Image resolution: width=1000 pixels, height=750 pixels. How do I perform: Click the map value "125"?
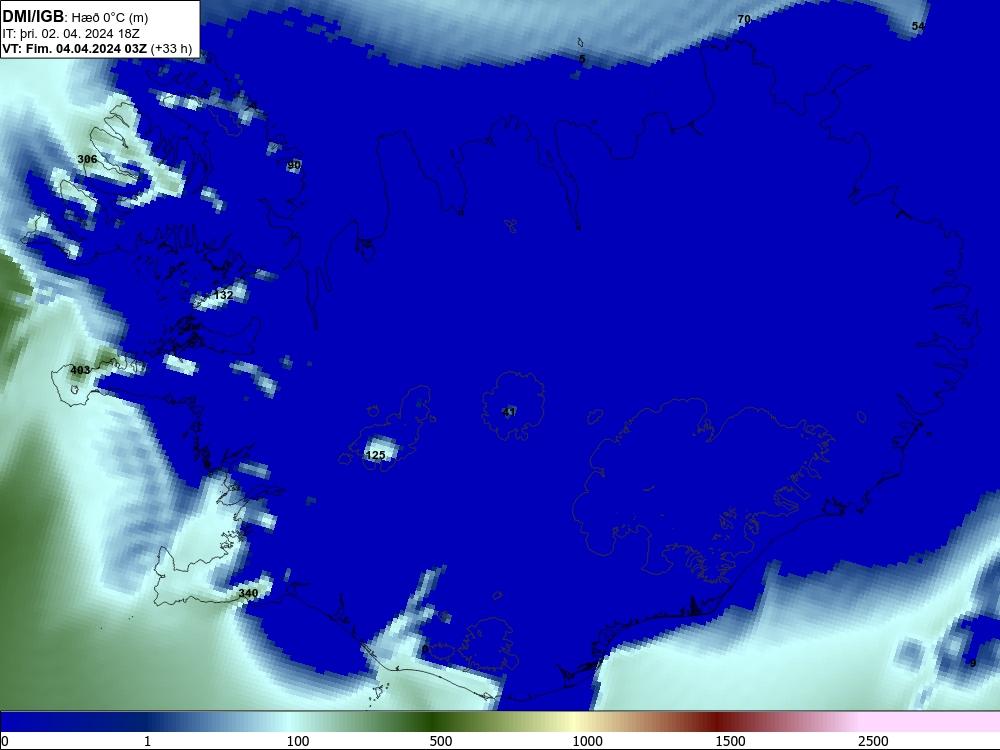(x=376, y=455)
